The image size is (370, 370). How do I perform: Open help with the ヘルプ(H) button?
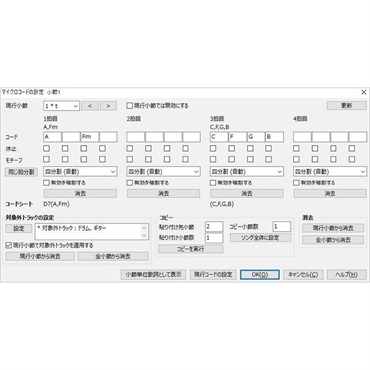[x=347, y=274]
